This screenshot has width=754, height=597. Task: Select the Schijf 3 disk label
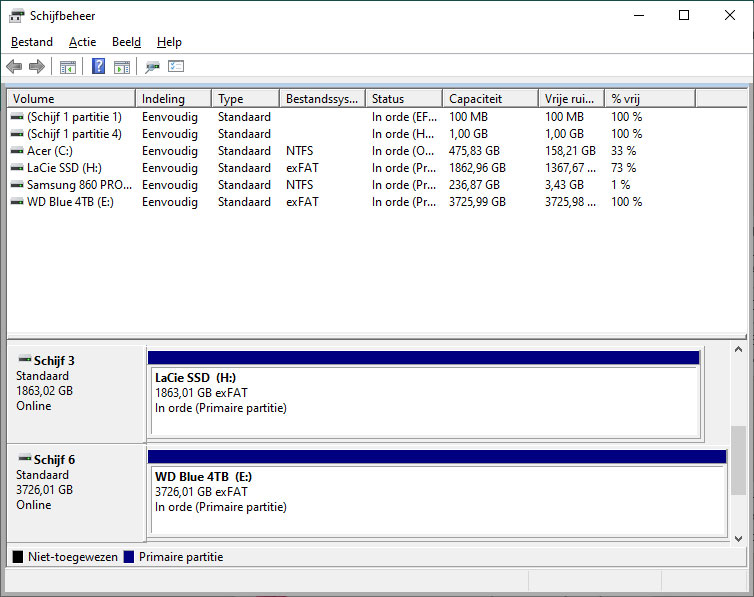coord(54,361)
